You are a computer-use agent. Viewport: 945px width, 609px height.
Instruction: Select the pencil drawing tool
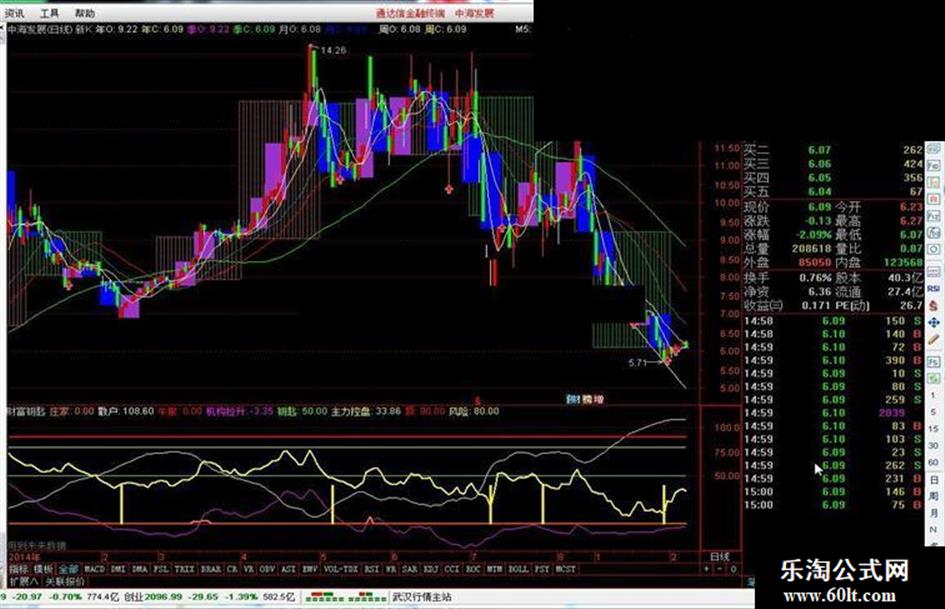[x=934, y=339]
